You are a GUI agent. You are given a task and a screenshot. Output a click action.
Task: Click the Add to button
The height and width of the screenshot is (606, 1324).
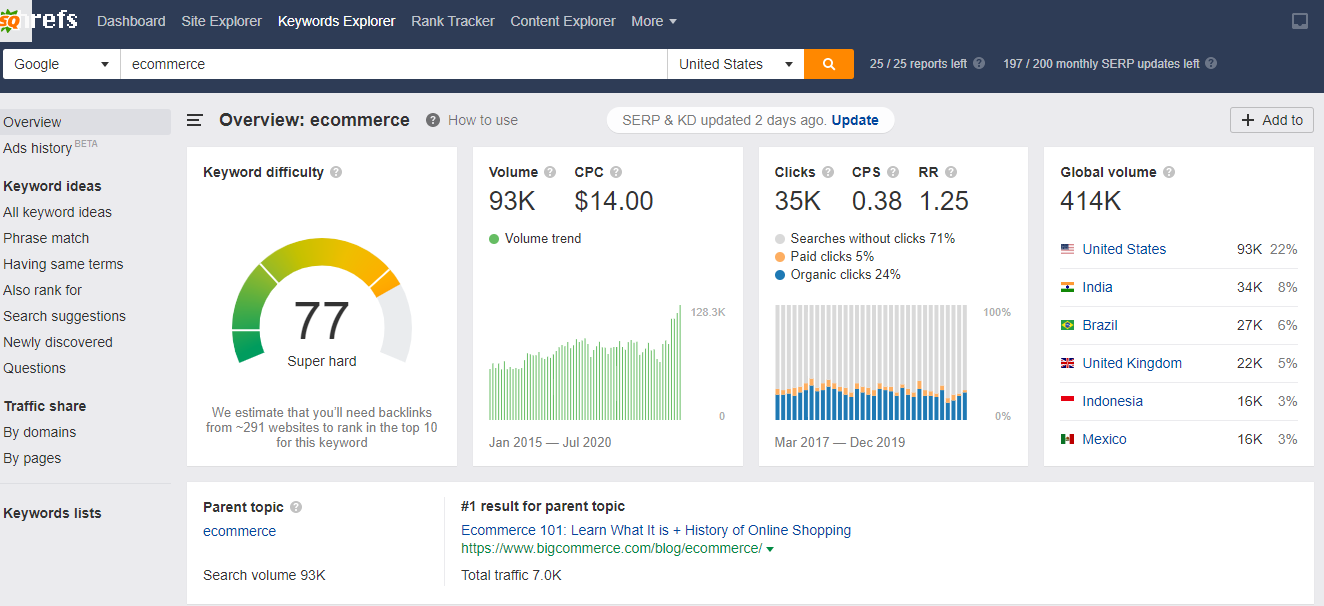1271,119
